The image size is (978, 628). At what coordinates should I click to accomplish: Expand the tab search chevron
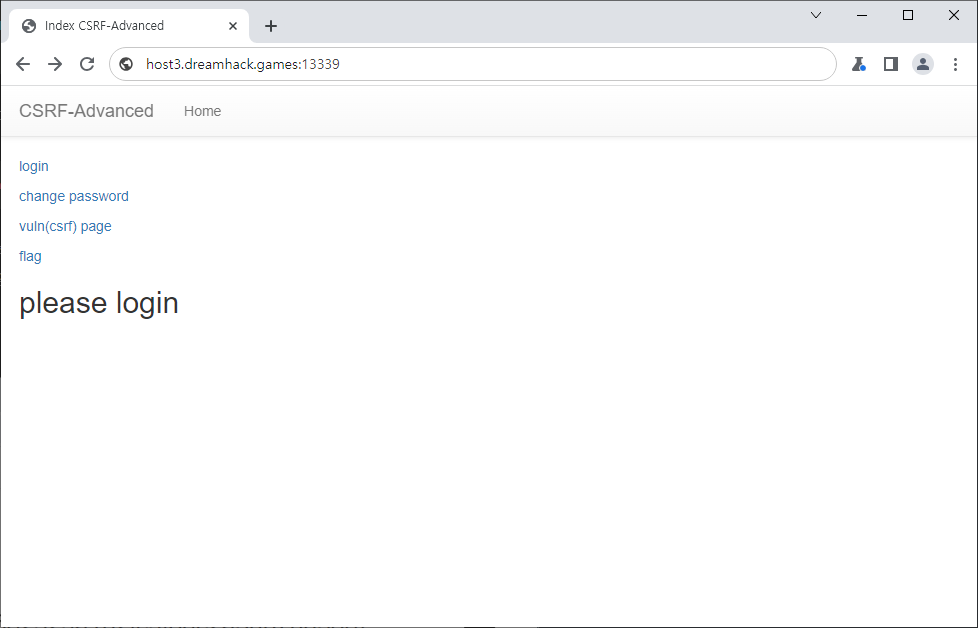[816, 15]
